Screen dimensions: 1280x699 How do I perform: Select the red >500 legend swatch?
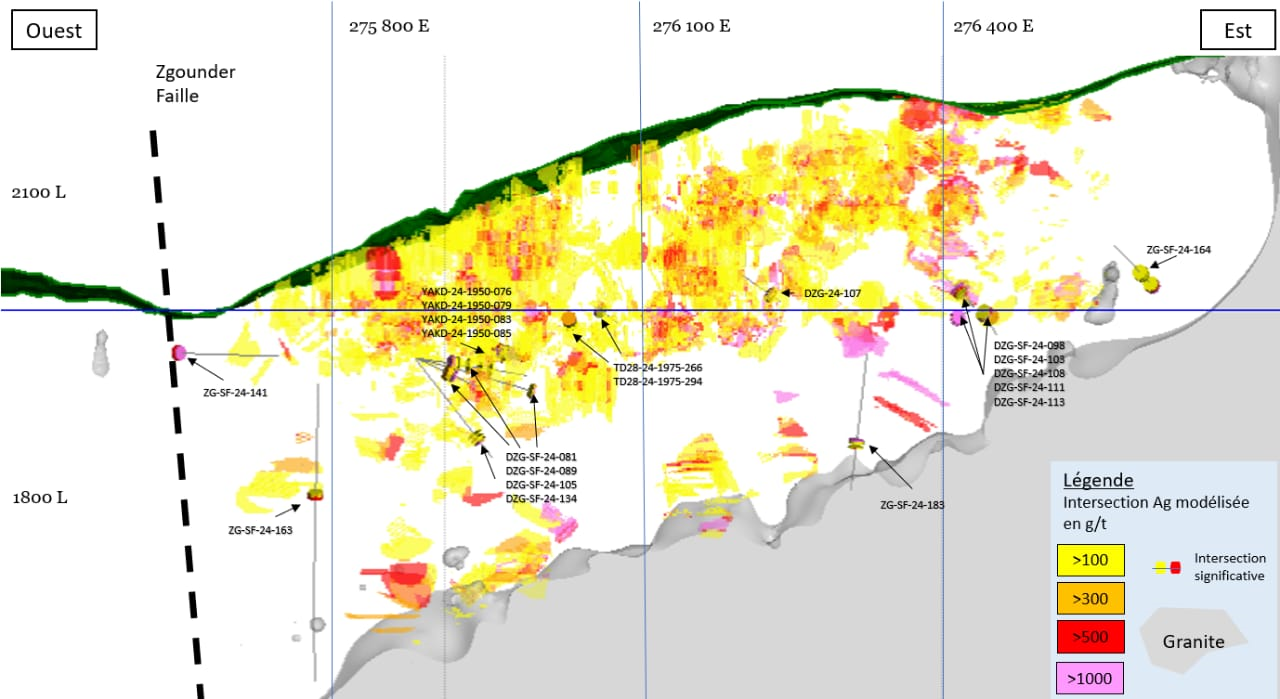pyautogui.click(x=1091, y=636)
